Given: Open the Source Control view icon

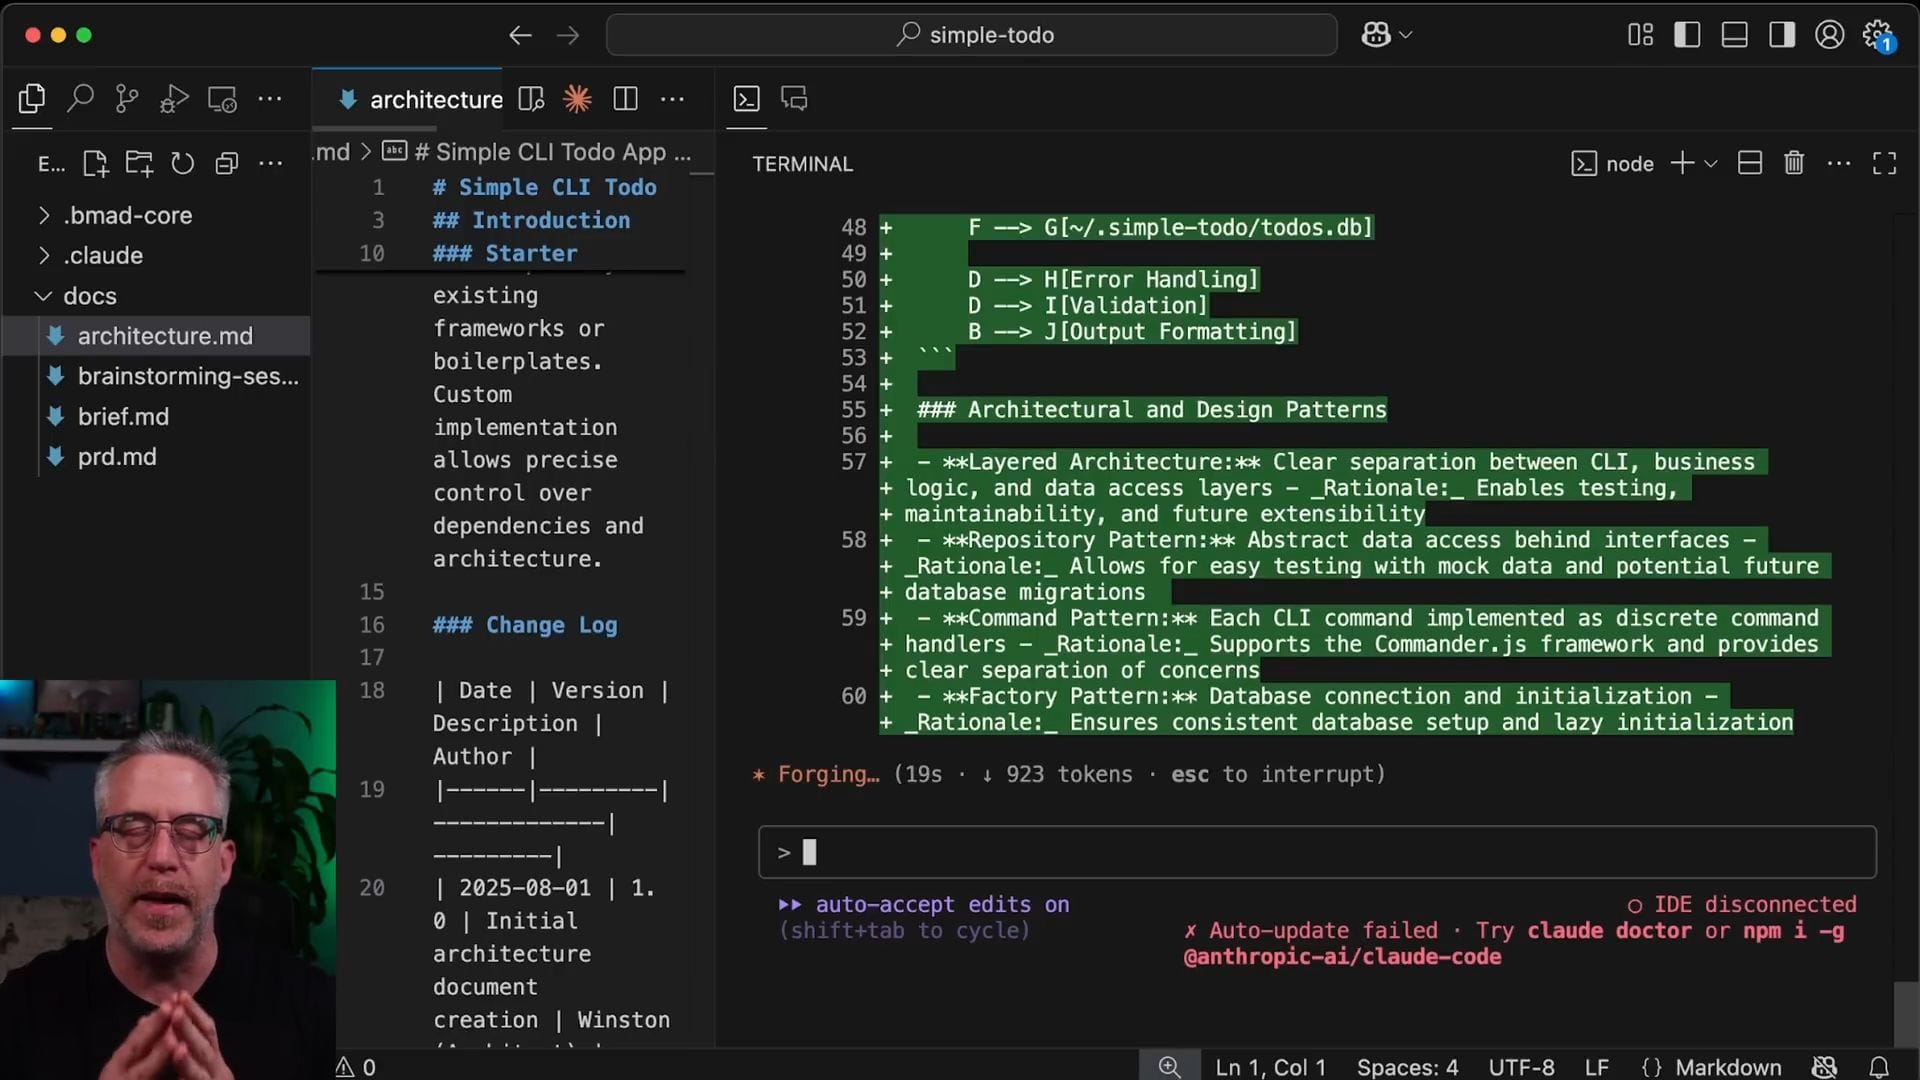Looking at the screenshot, I should pos(127,98).
